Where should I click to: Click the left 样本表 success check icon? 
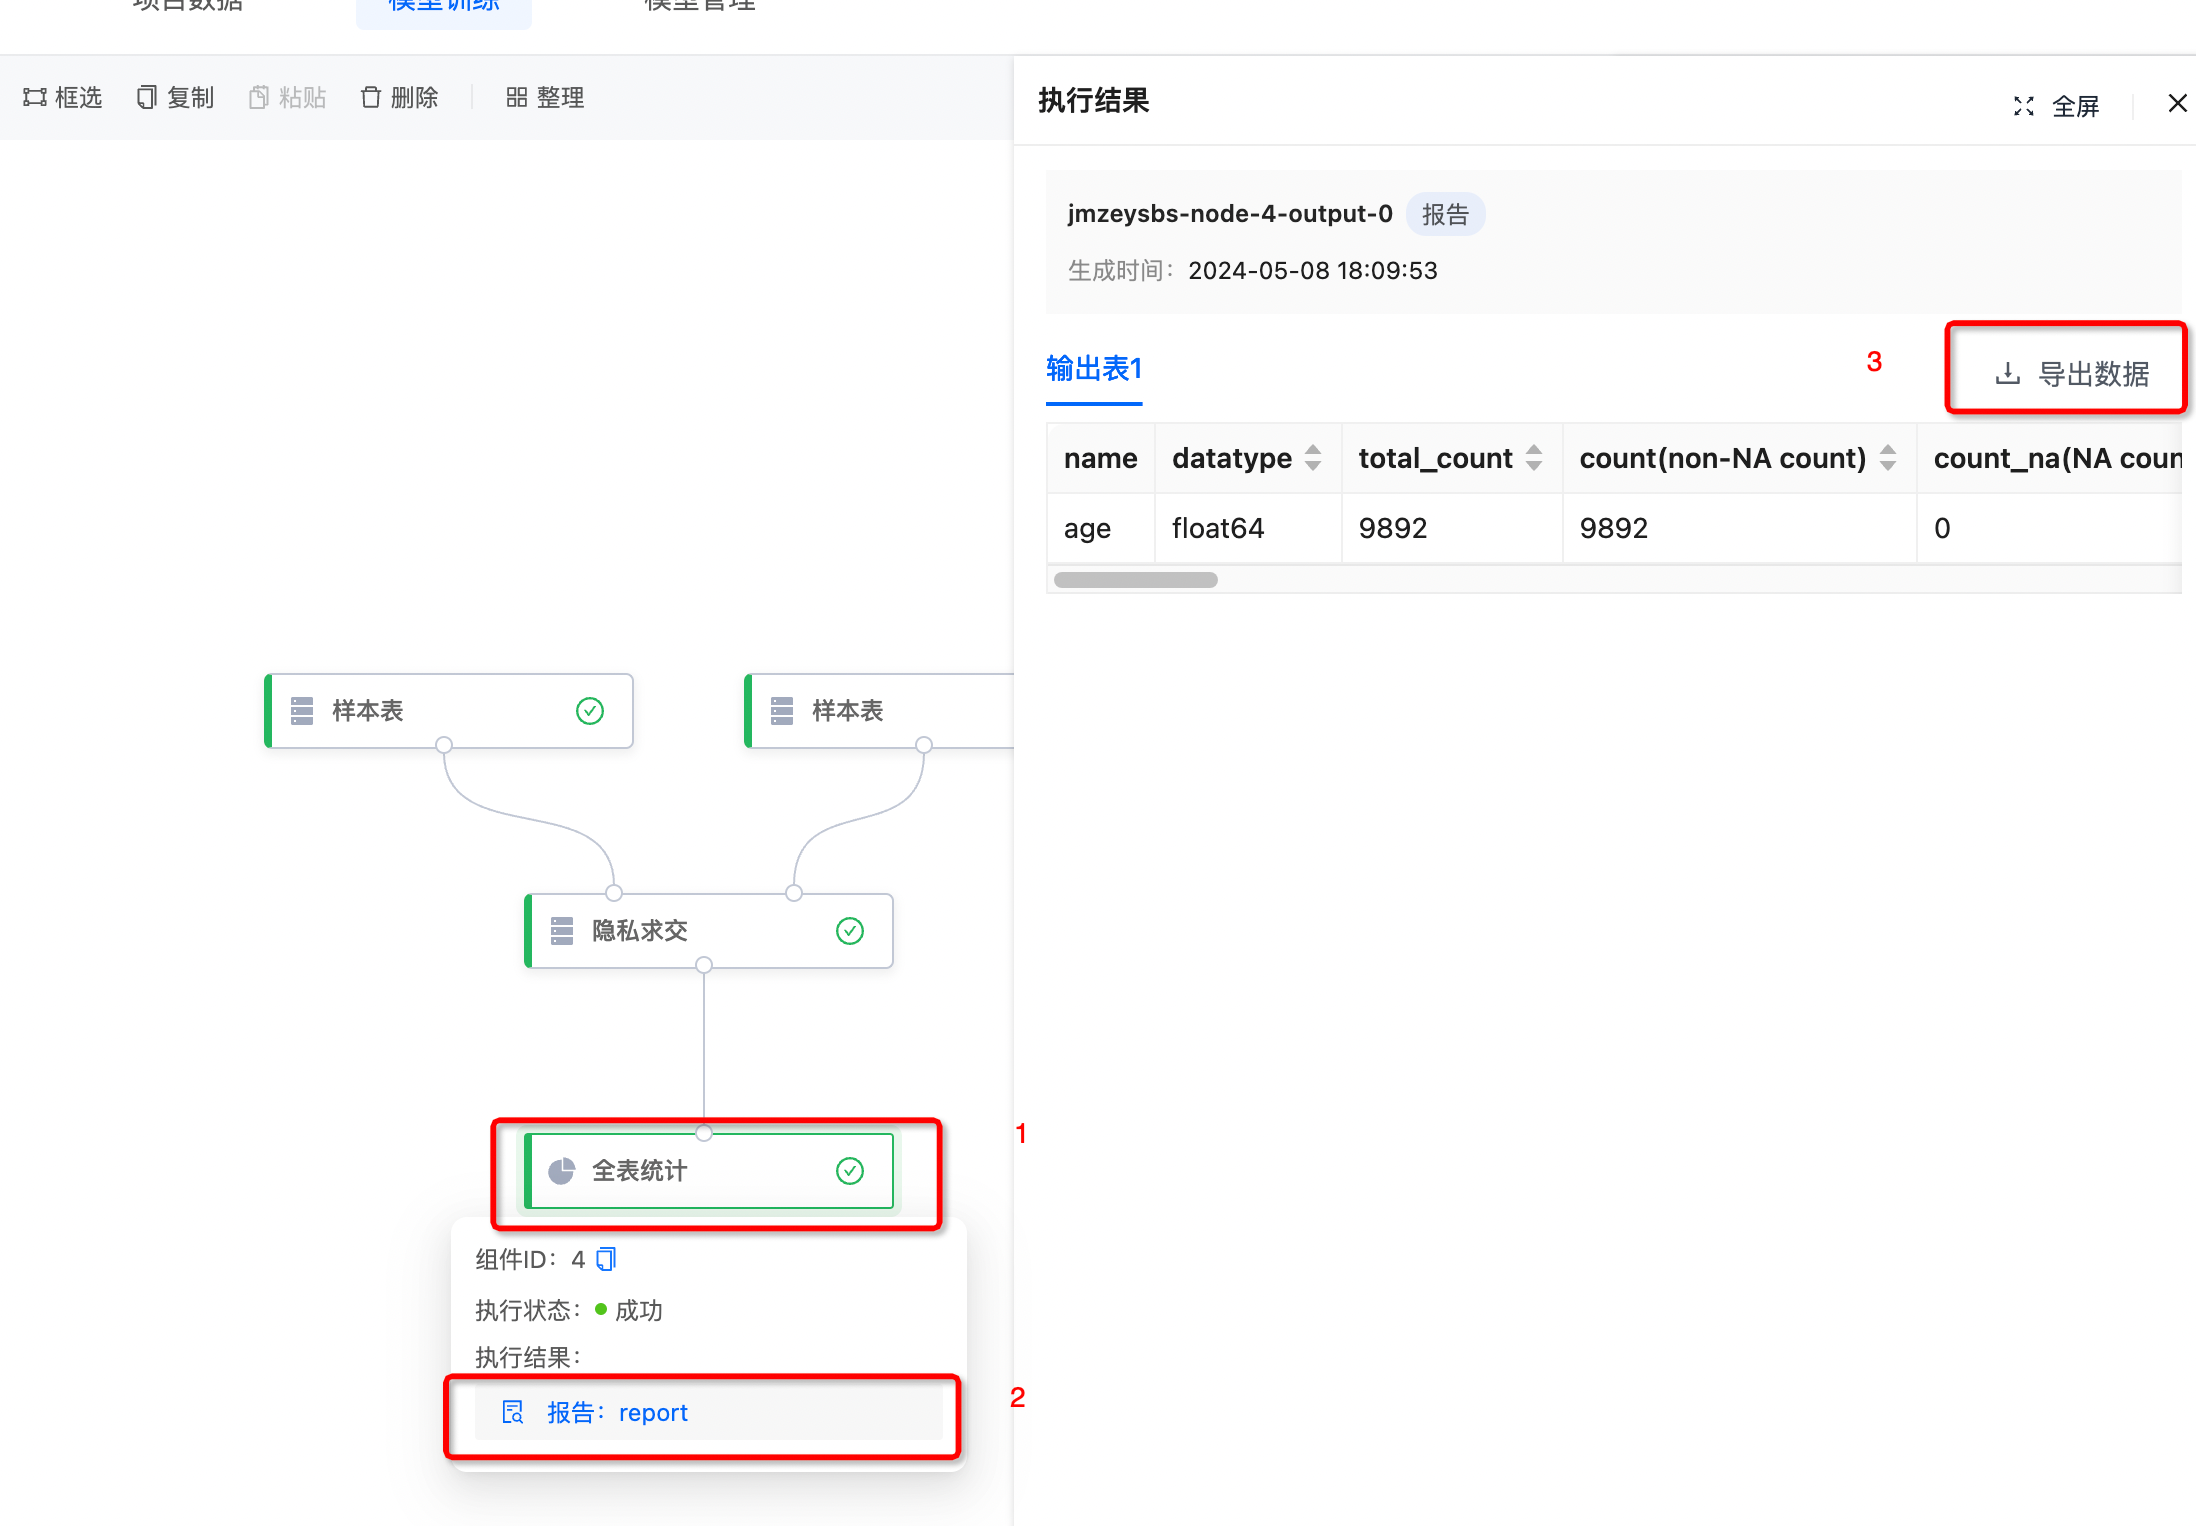[x=590, y=711]
